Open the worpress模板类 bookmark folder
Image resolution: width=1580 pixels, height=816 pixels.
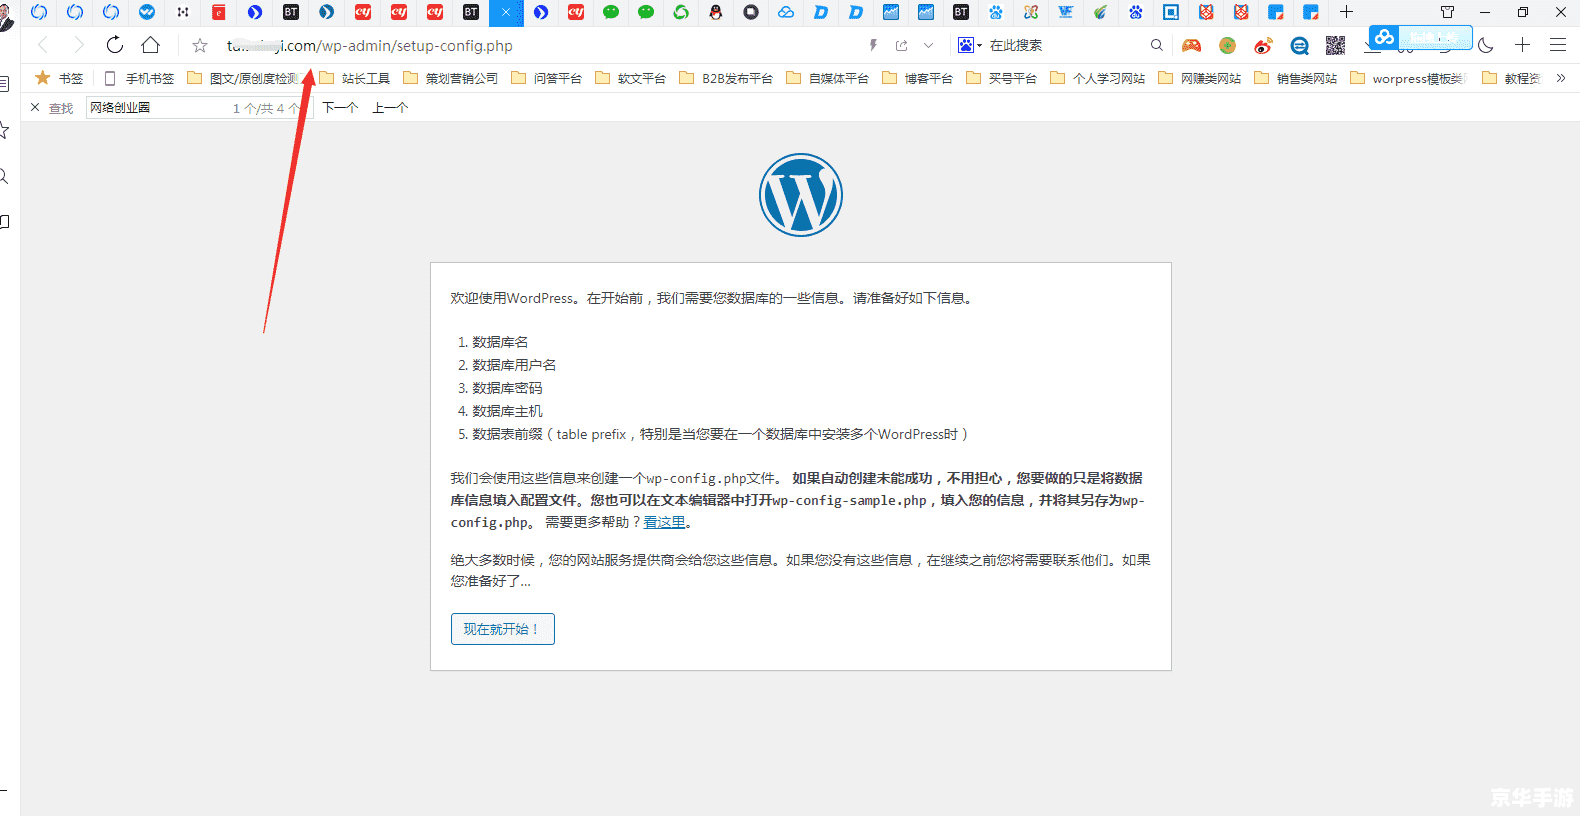(1408, 78)
